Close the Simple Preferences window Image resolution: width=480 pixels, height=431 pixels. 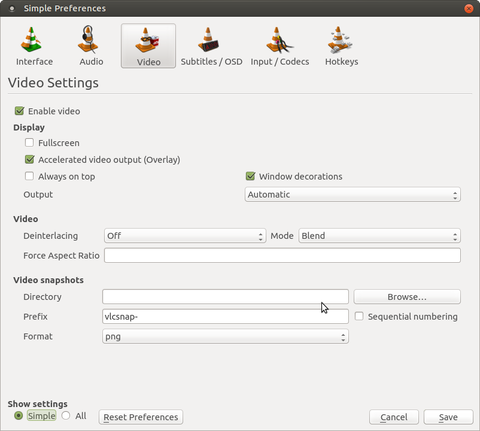tap(469, 8)
